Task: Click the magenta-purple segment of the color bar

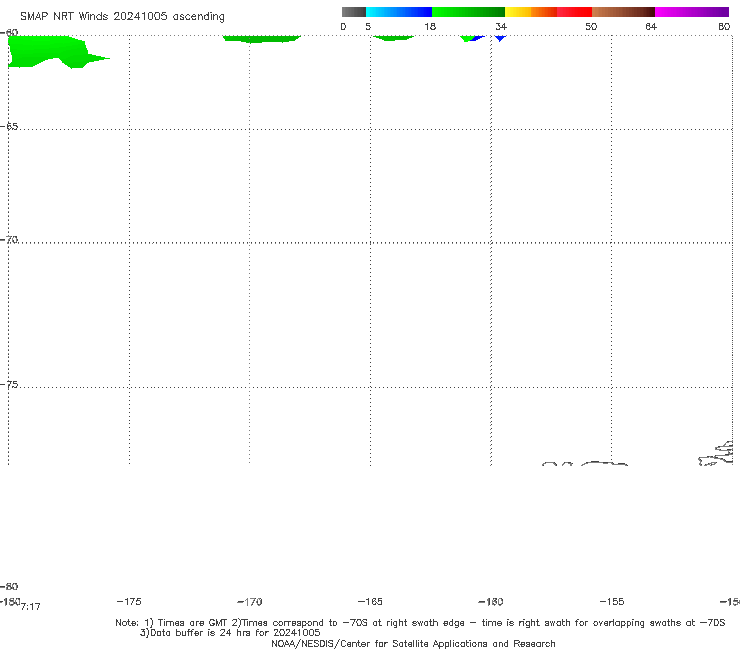Action: [x=692, y=12]
